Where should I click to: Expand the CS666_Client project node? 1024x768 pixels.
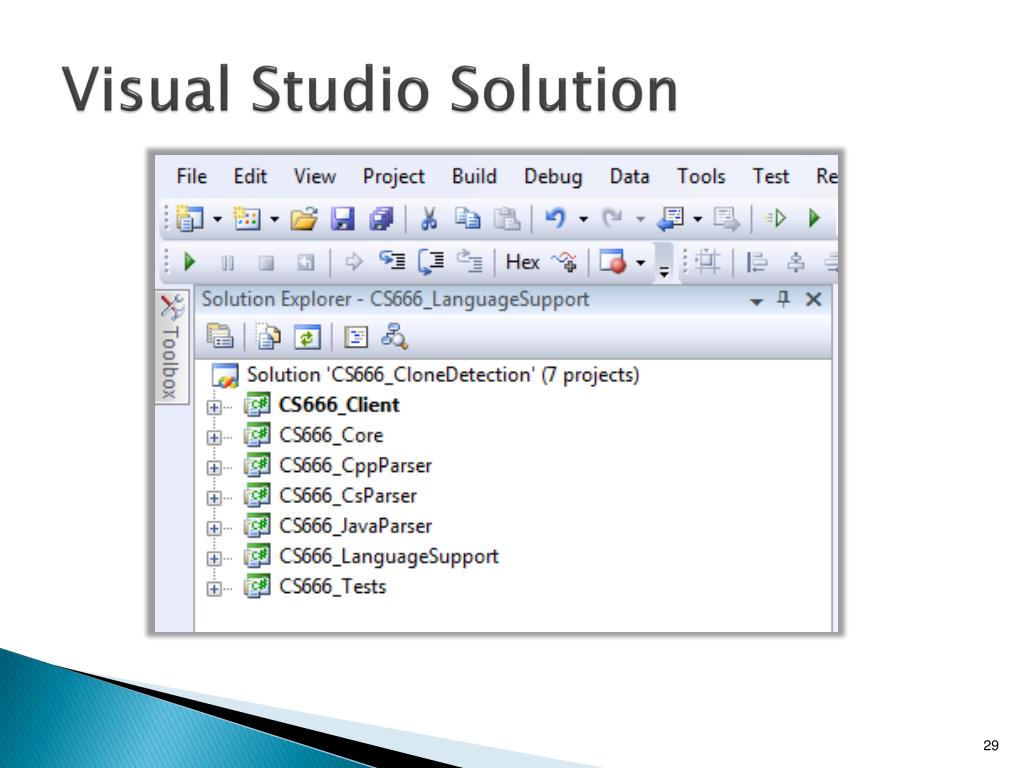pyautogui.click(x=214, y=407)
